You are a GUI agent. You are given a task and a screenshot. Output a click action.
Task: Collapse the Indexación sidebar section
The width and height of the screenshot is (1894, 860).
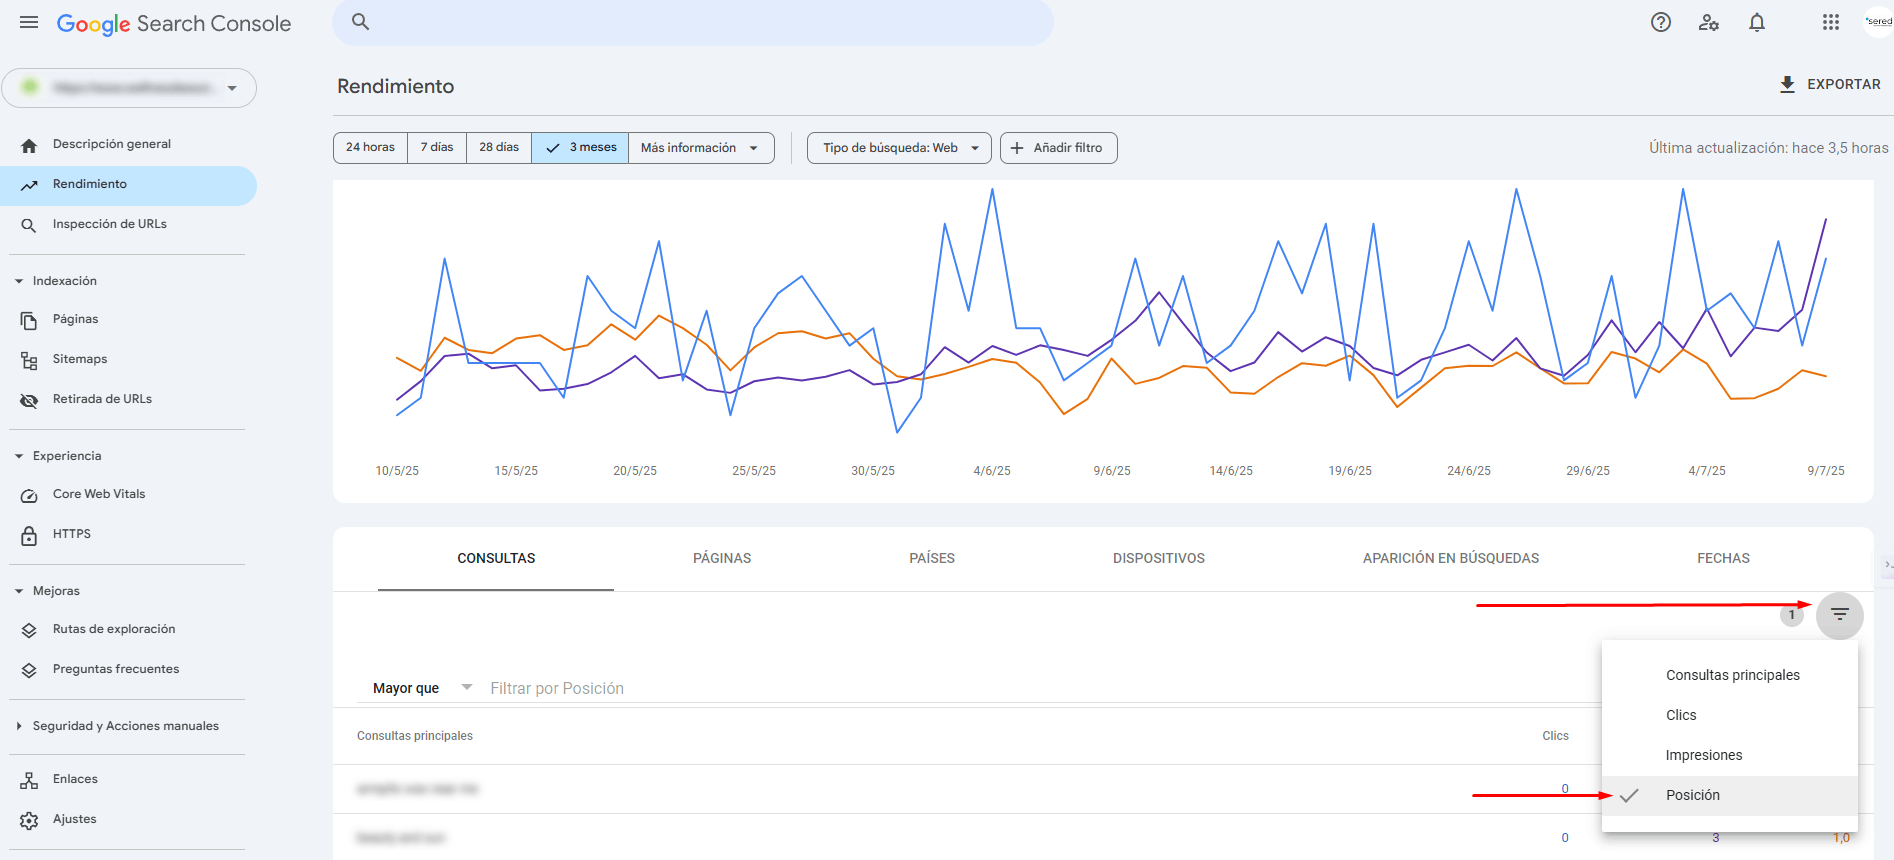click(19, 281)
